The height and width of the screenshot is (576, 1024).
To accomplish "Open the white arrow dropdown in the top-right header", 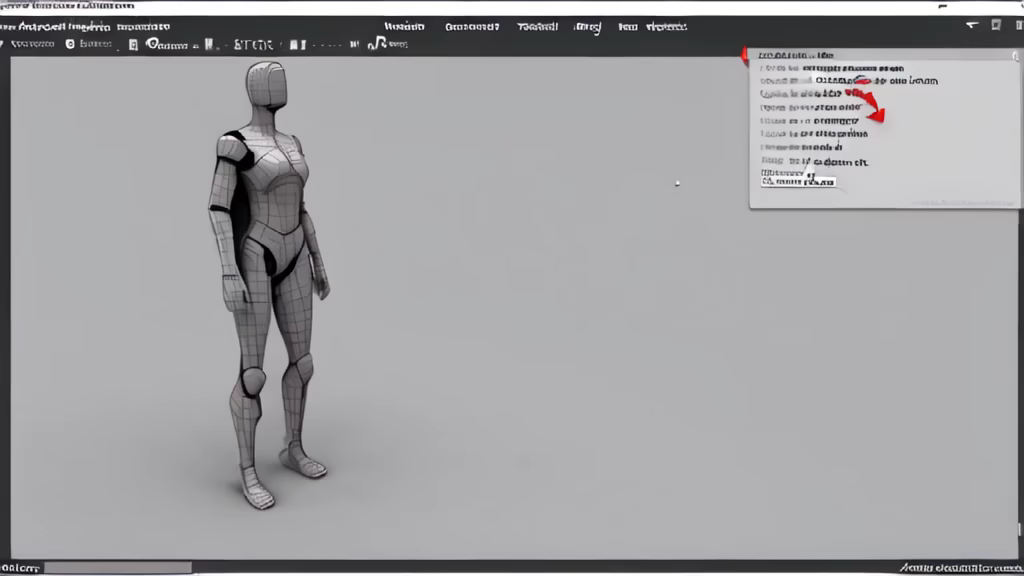I will point(972,26).
